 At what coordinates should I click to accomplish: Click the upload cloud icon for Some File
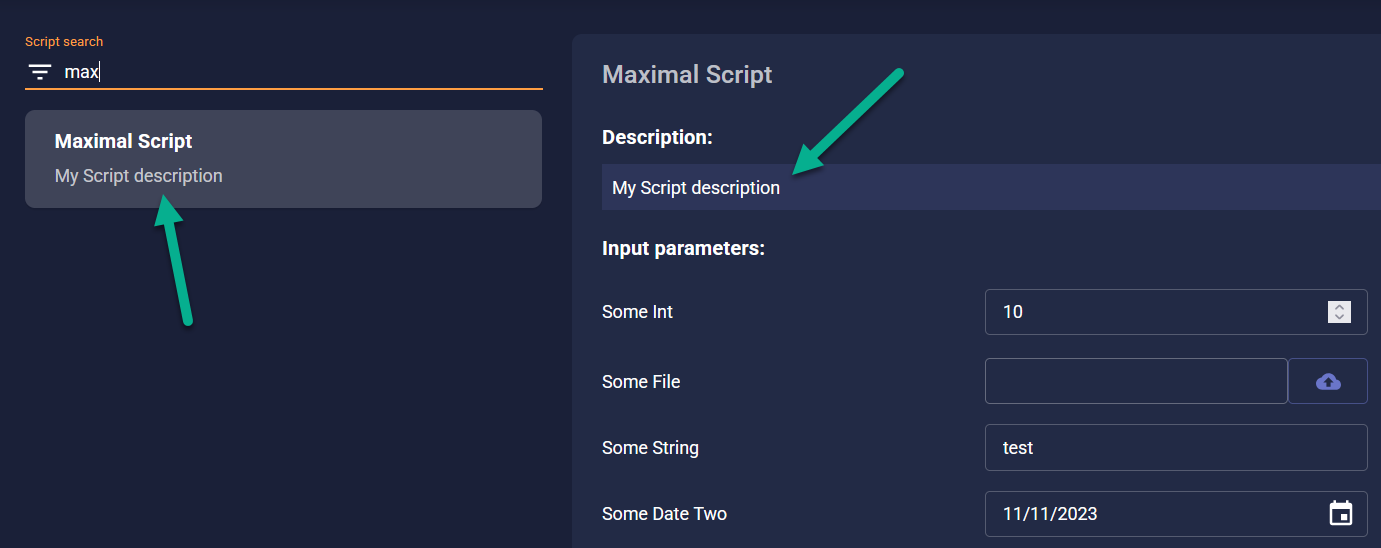[x=1328, y=381]
